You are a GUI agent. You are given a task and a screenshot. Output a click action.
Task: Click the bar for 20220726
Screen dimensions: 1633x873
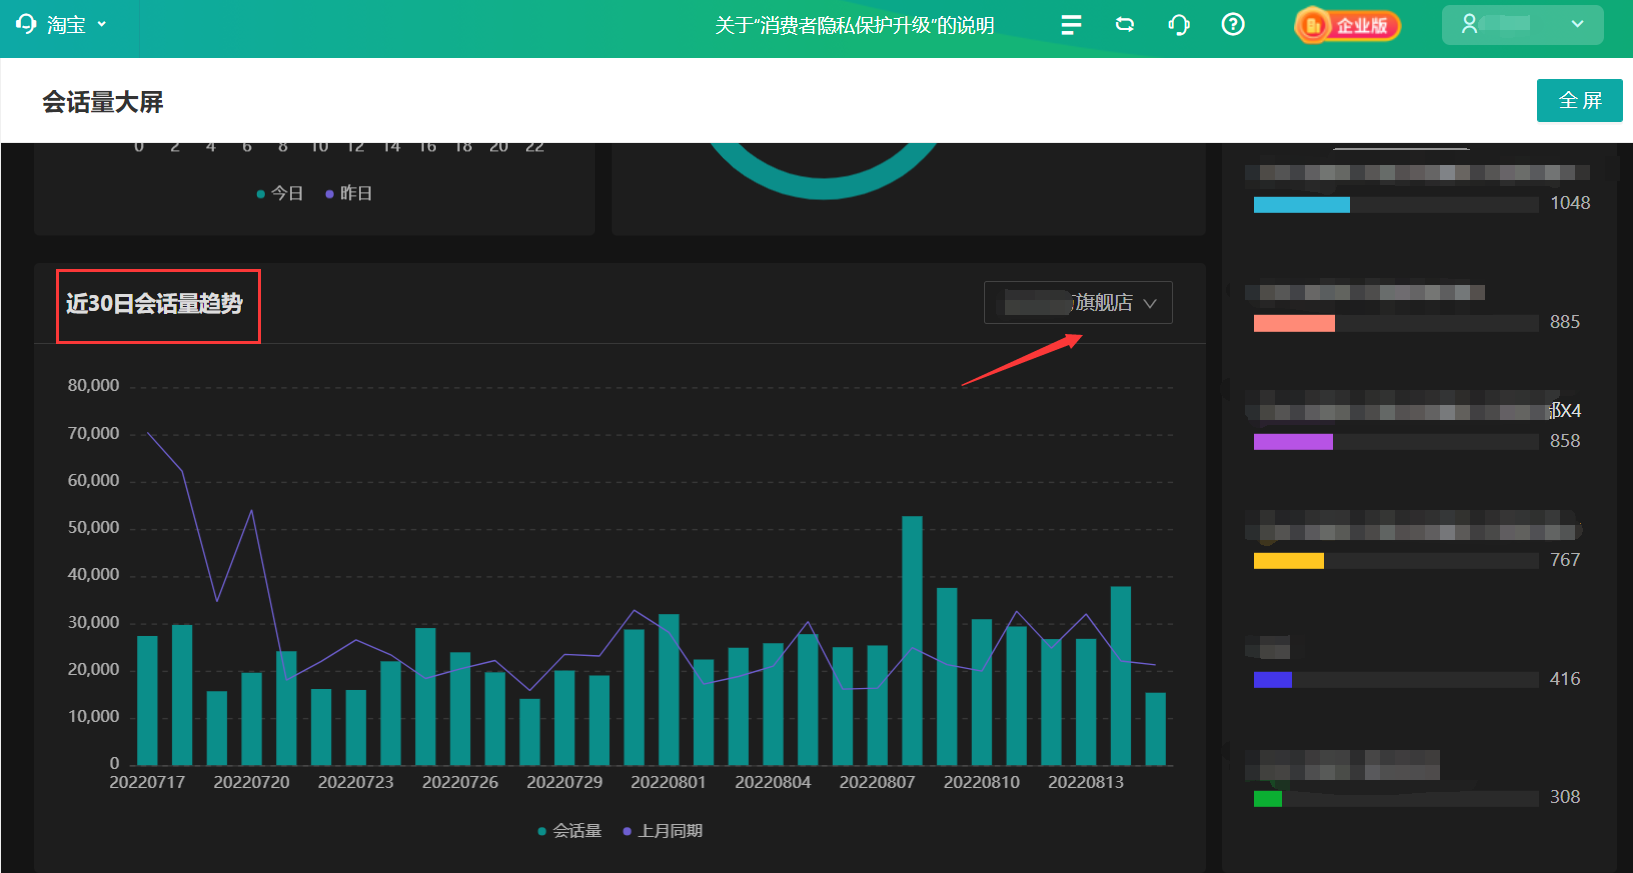point(460,709)
